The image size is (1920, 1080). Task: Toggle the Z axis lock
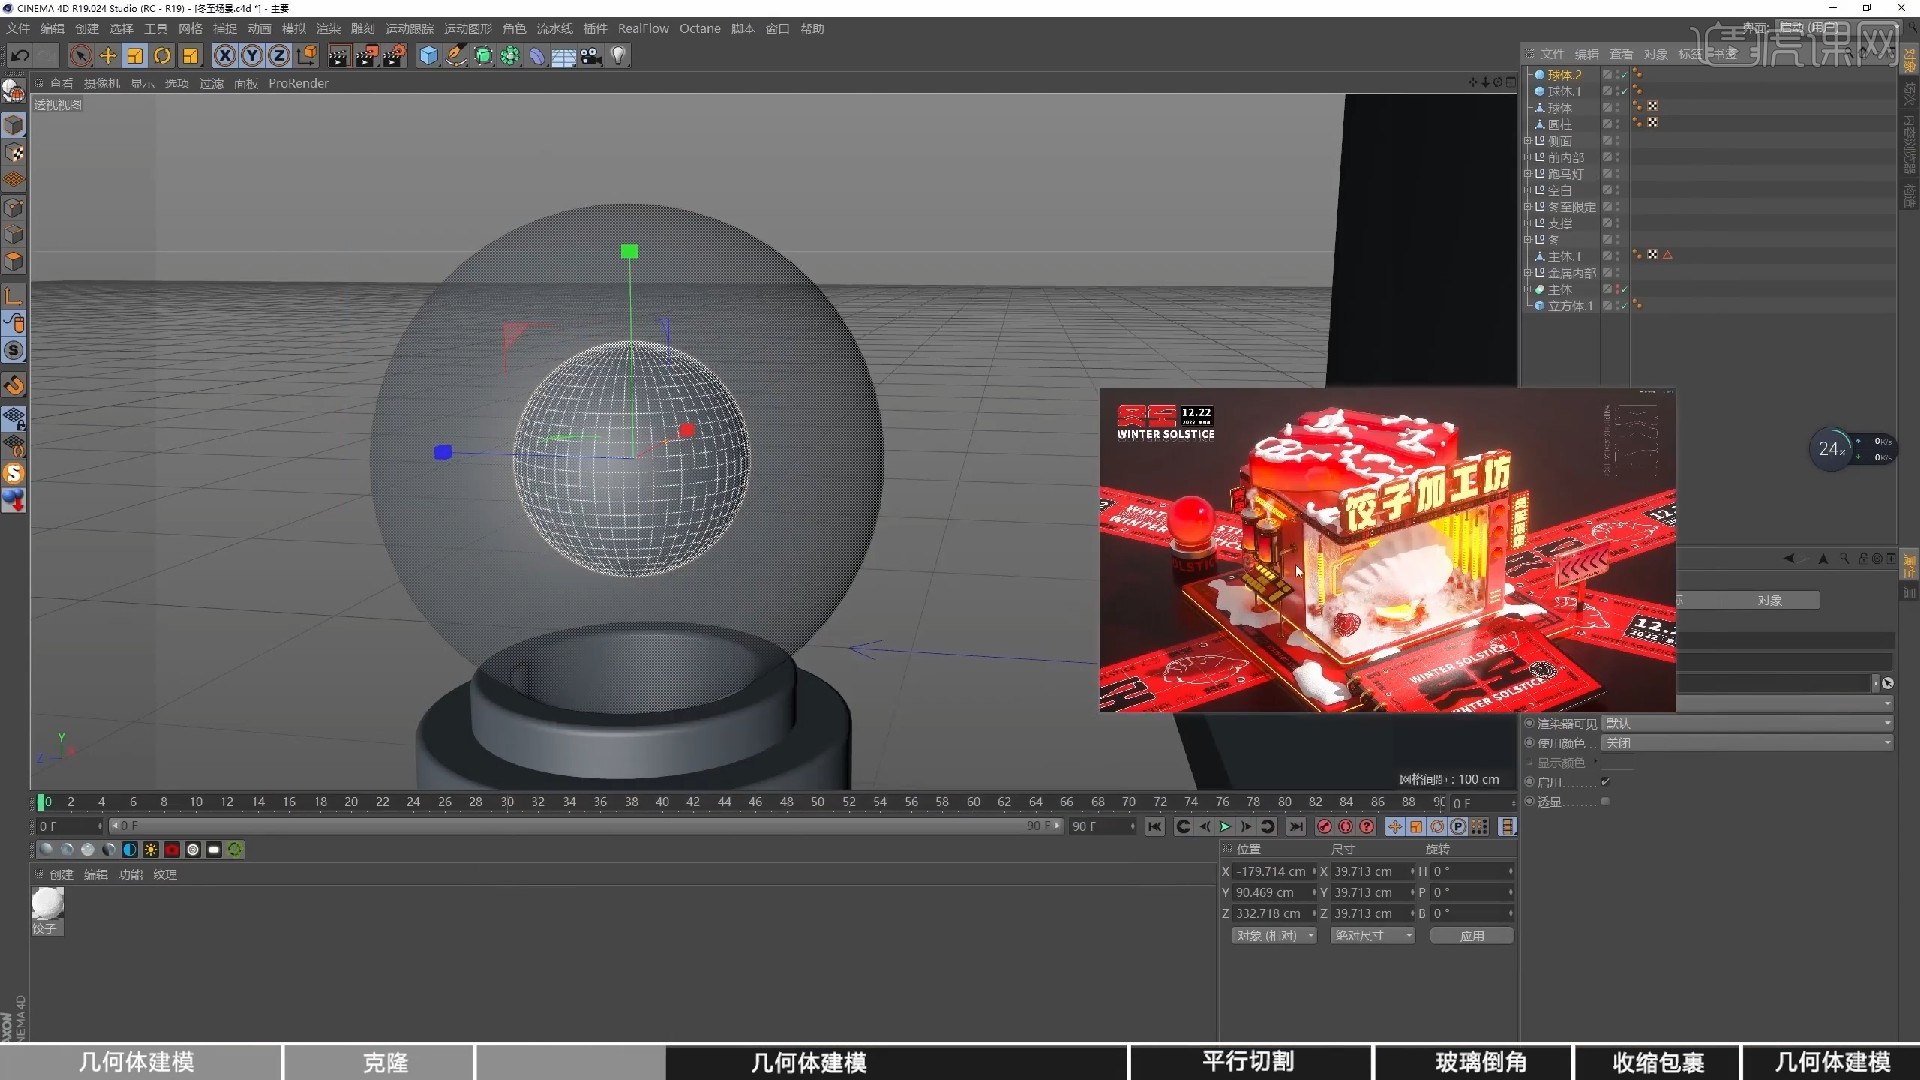pyautogui.click(x=279, y=56)
